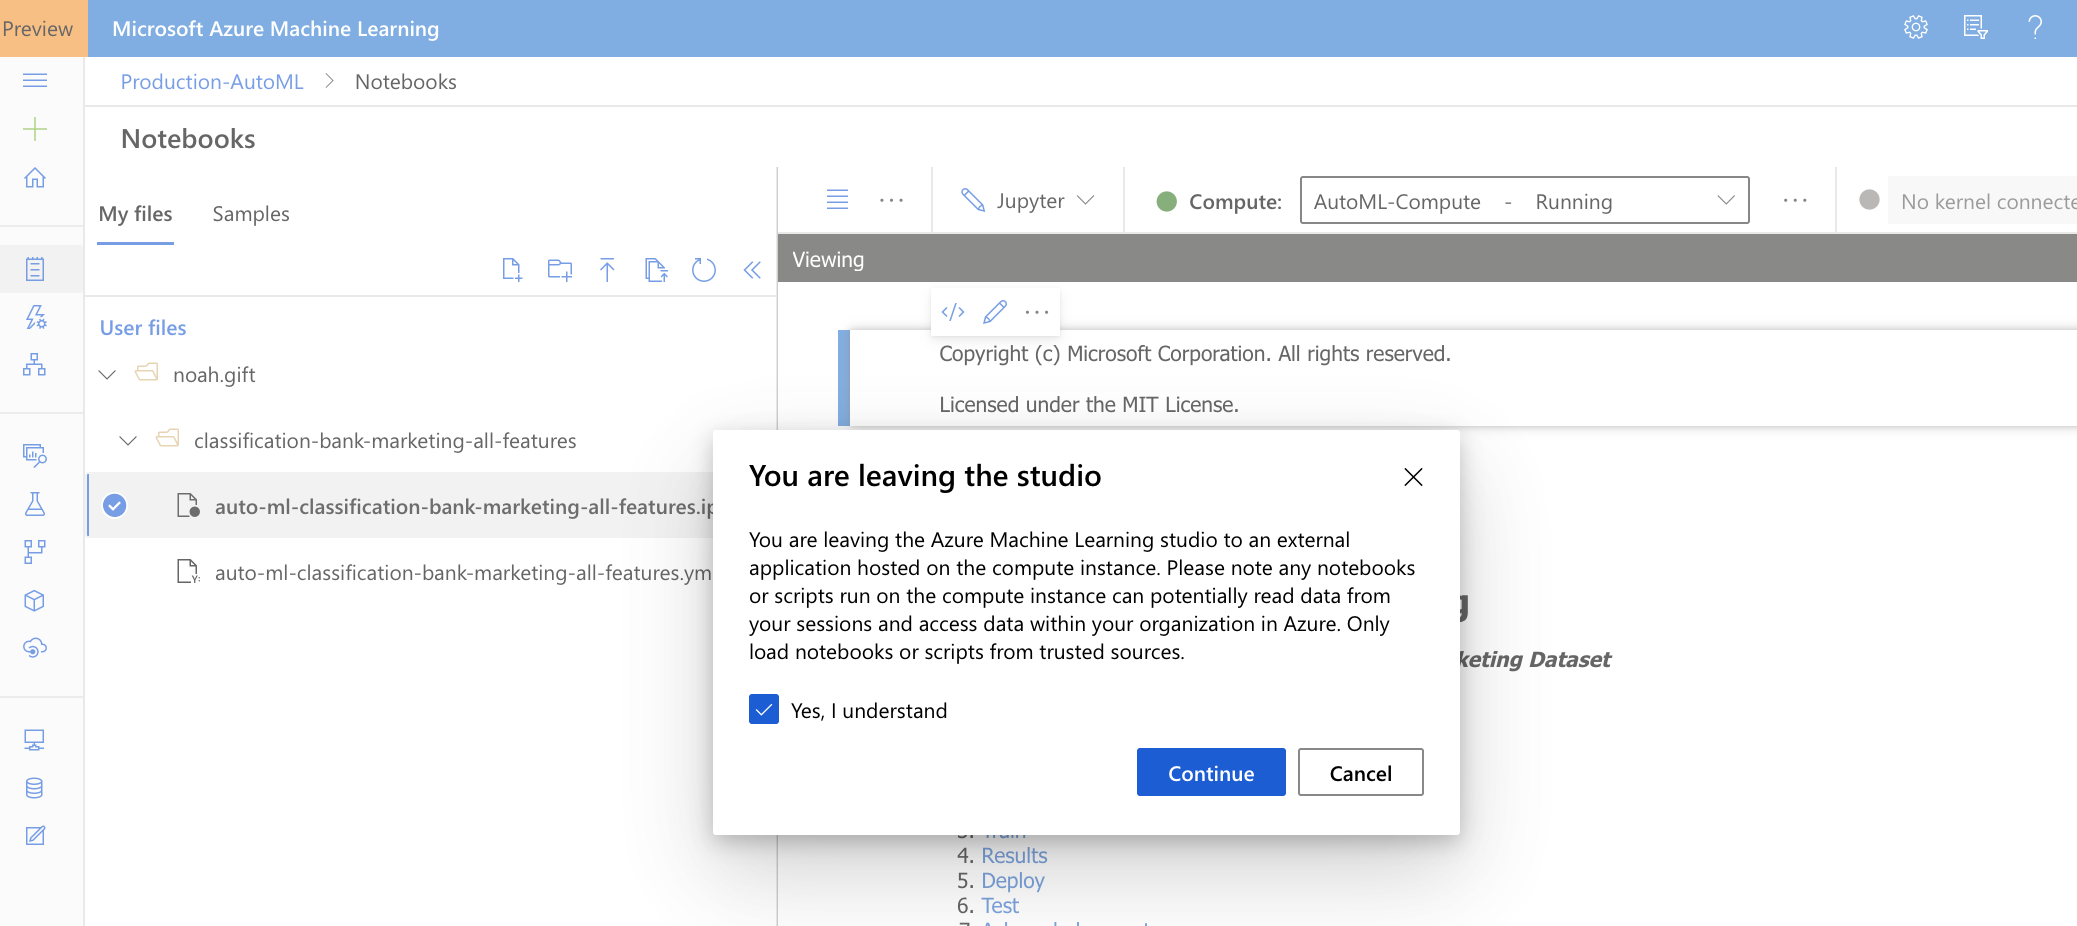Open the Compute section from the sidebar
This screenshot has width=2077, height=926.
click(x=35, y=739)
